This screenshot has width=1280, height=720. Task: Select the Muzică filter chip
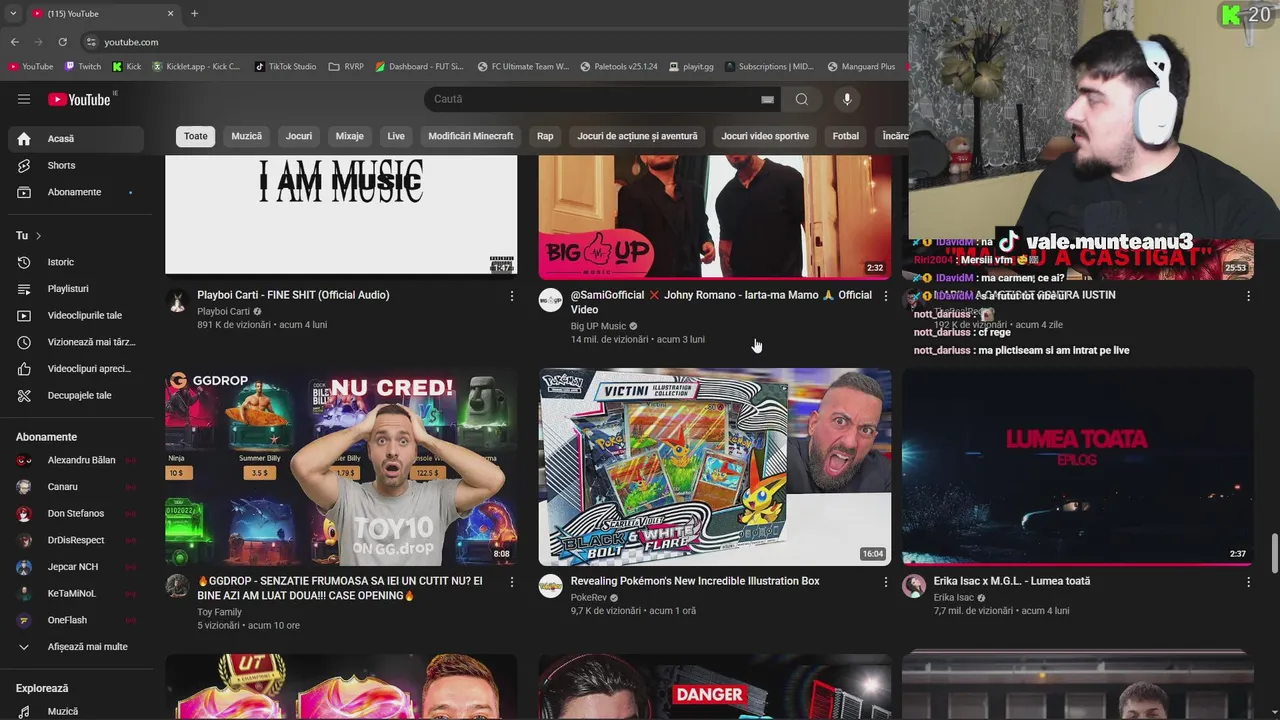(x=247, y=136)
